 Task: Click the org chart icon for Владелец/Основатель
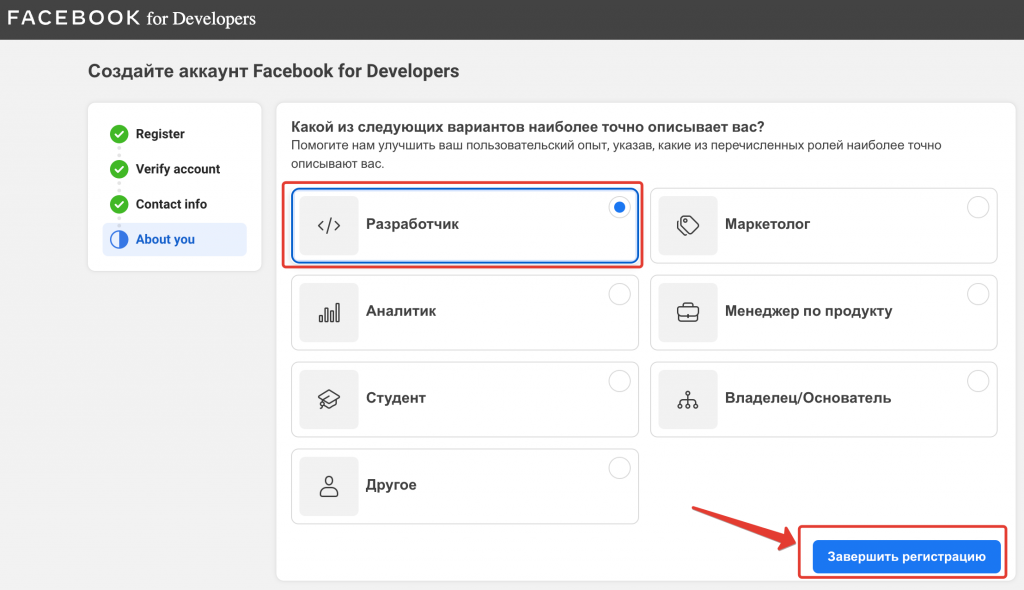688,399
